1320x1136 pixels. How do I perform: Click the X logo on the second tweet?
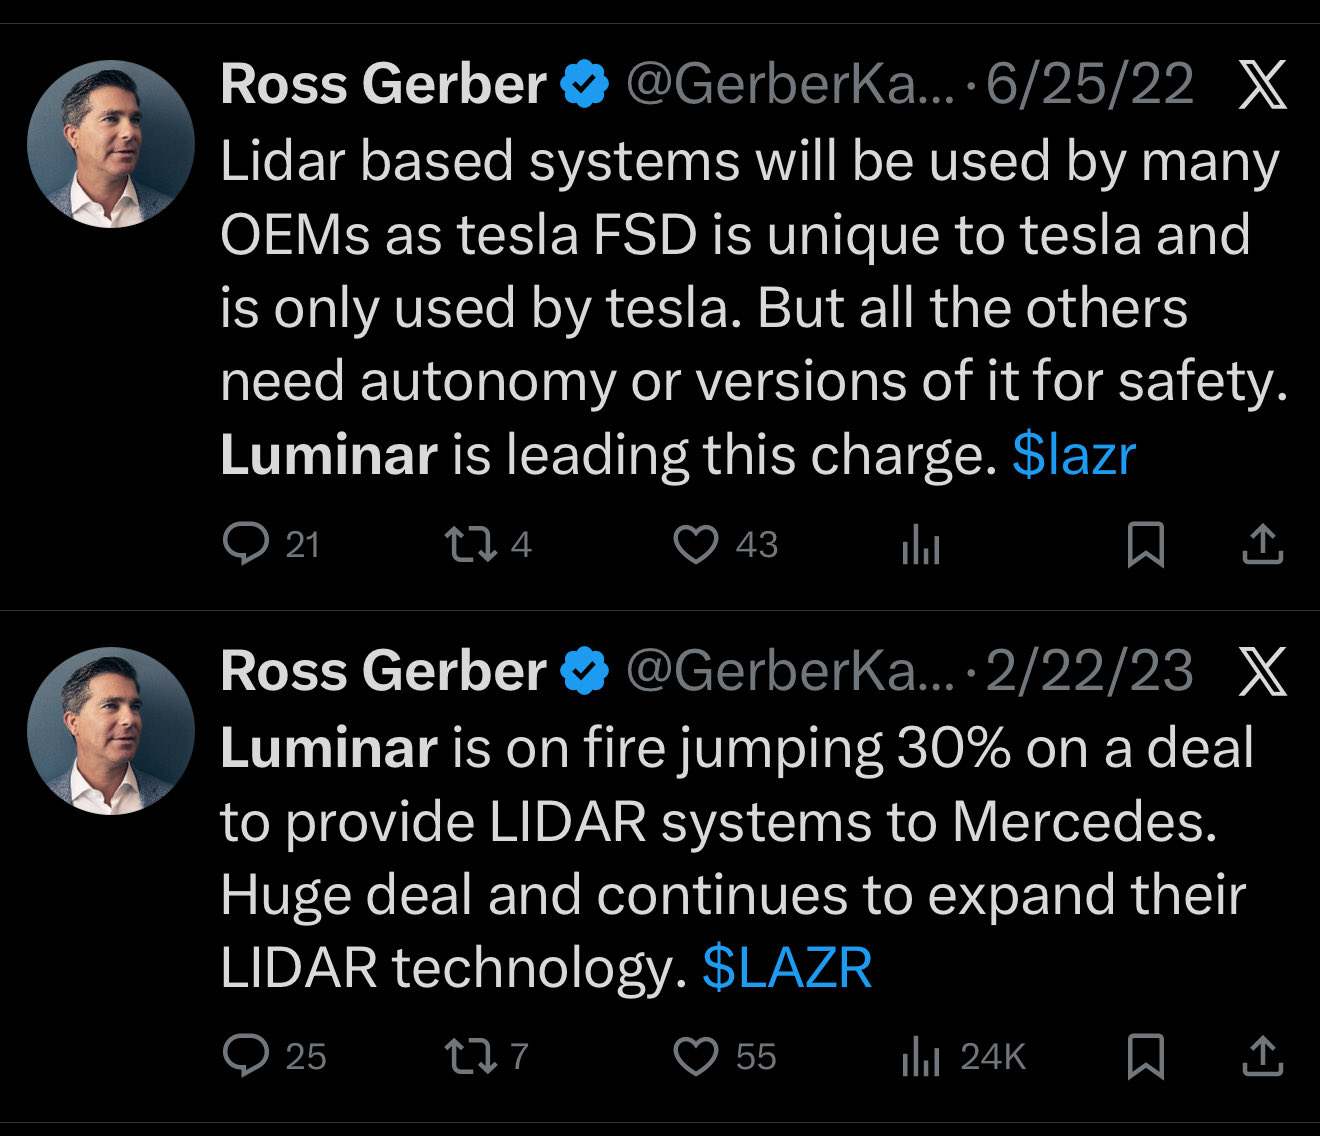(1262, 671)
